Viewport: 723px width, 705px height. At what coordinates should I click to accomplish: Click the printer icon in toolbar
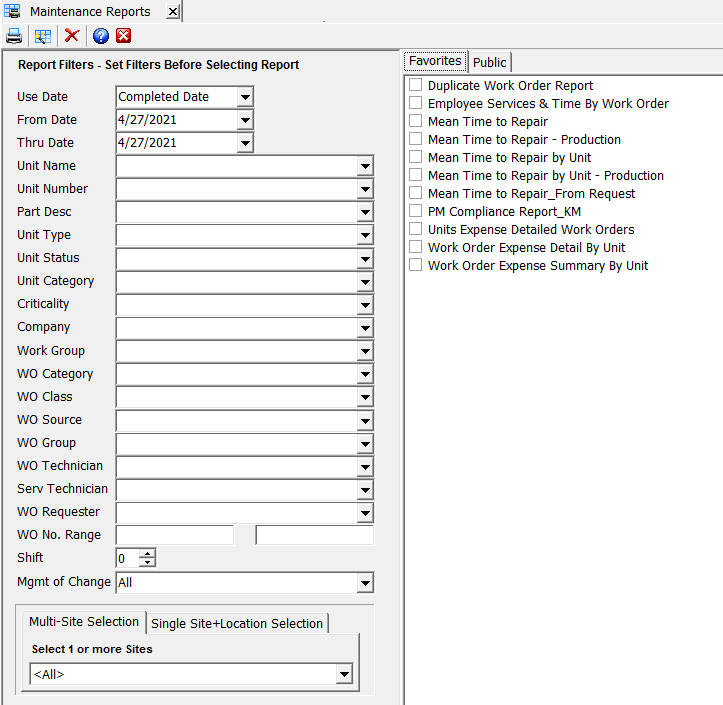coord(14,36)
